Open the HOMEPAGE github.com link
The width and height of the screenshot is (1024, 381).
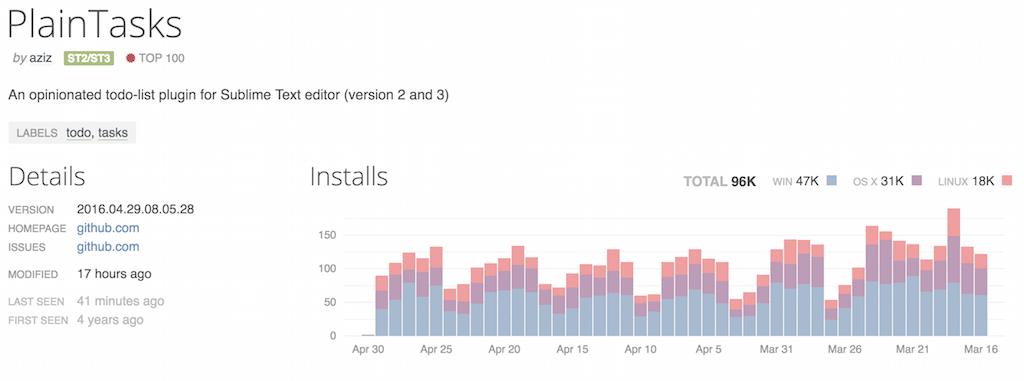(108, 228)
